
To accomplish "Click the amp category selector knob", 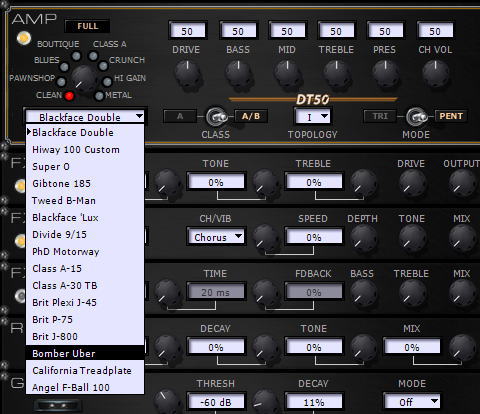I will pos(83,78).
